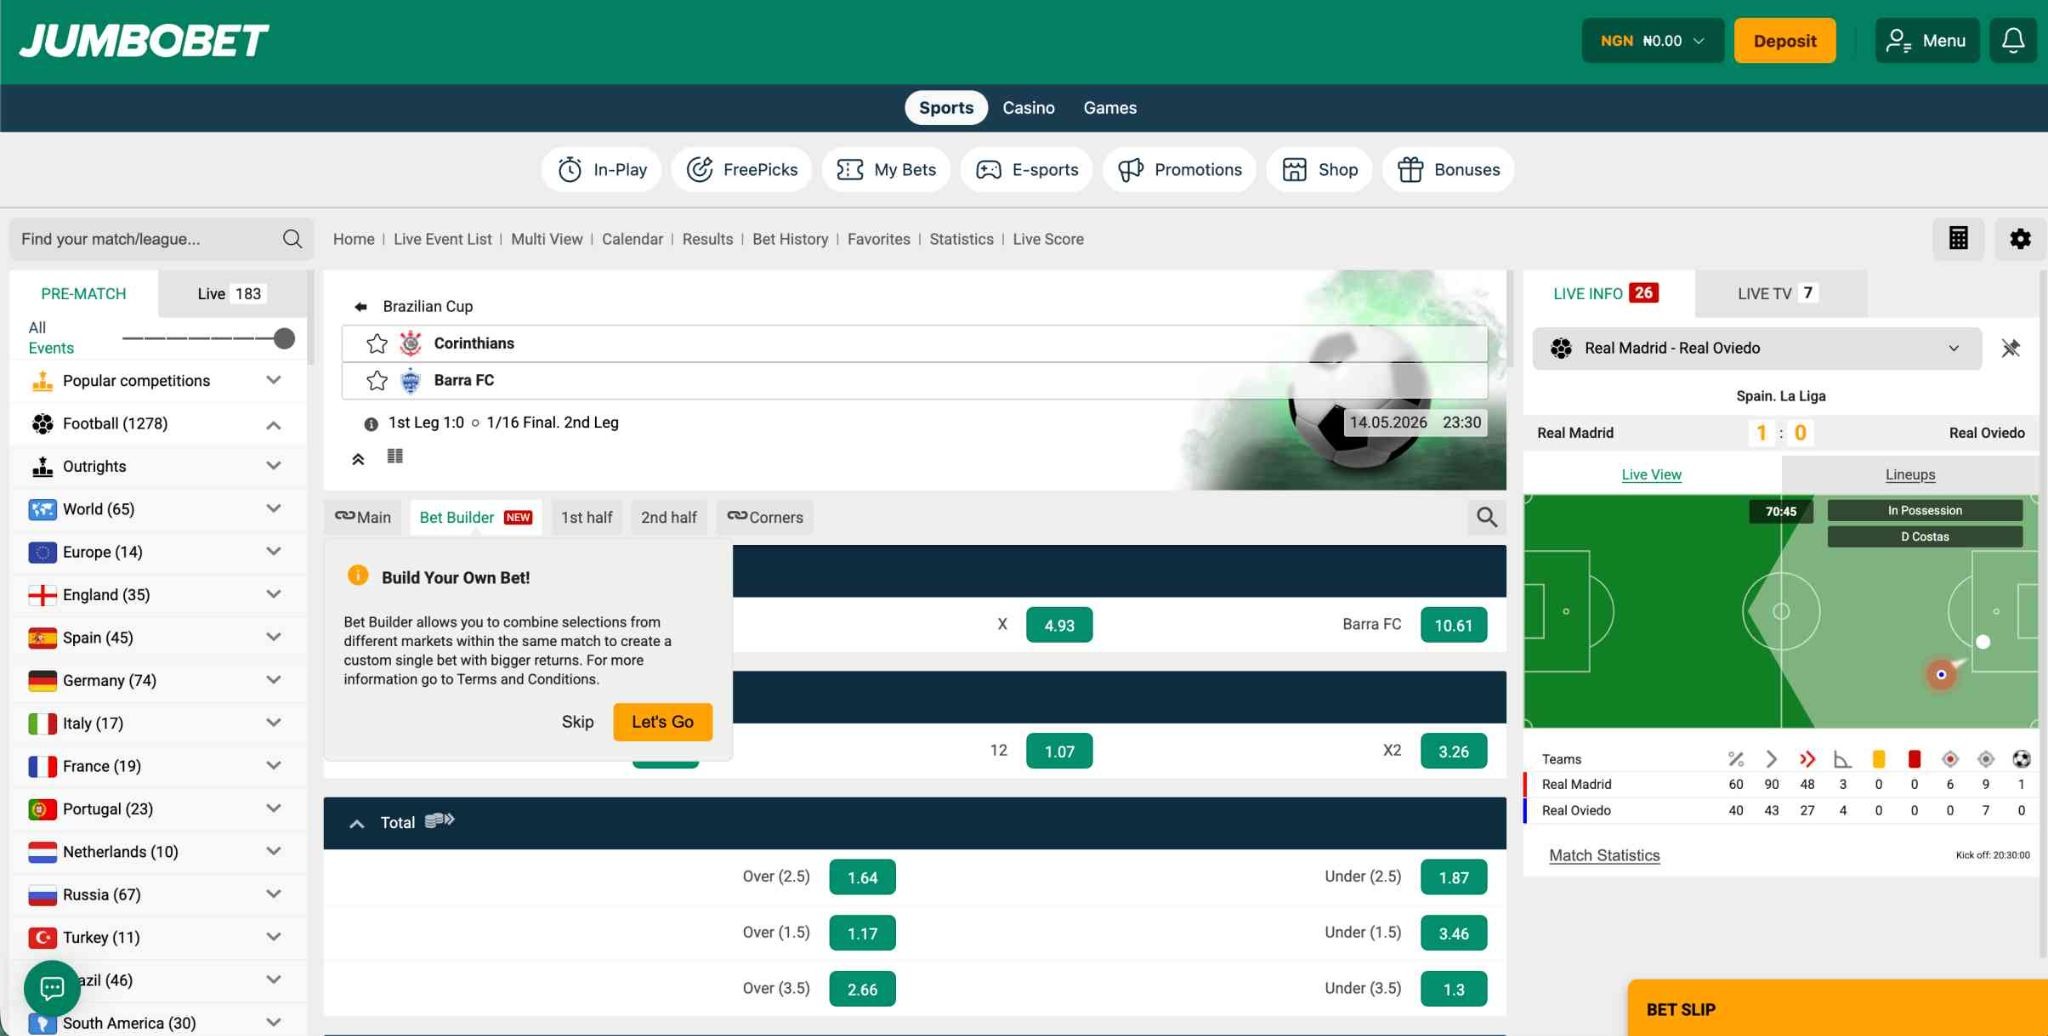Collapse the Total market section
The image size is (2048, 1036).
[356, 823]
